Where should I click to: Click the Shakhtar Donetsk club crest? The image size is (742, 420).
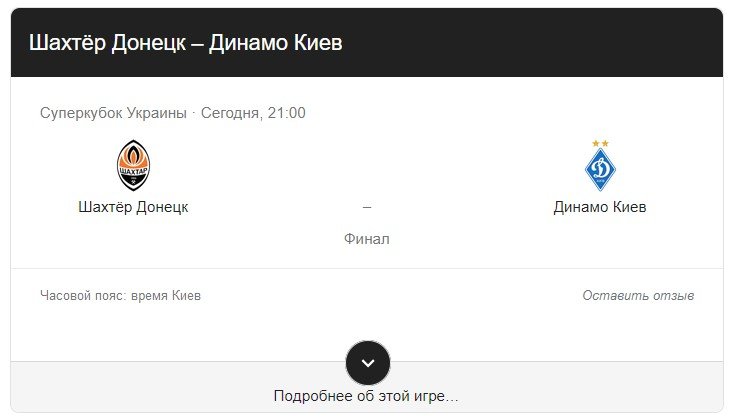[x=133, y=165]
